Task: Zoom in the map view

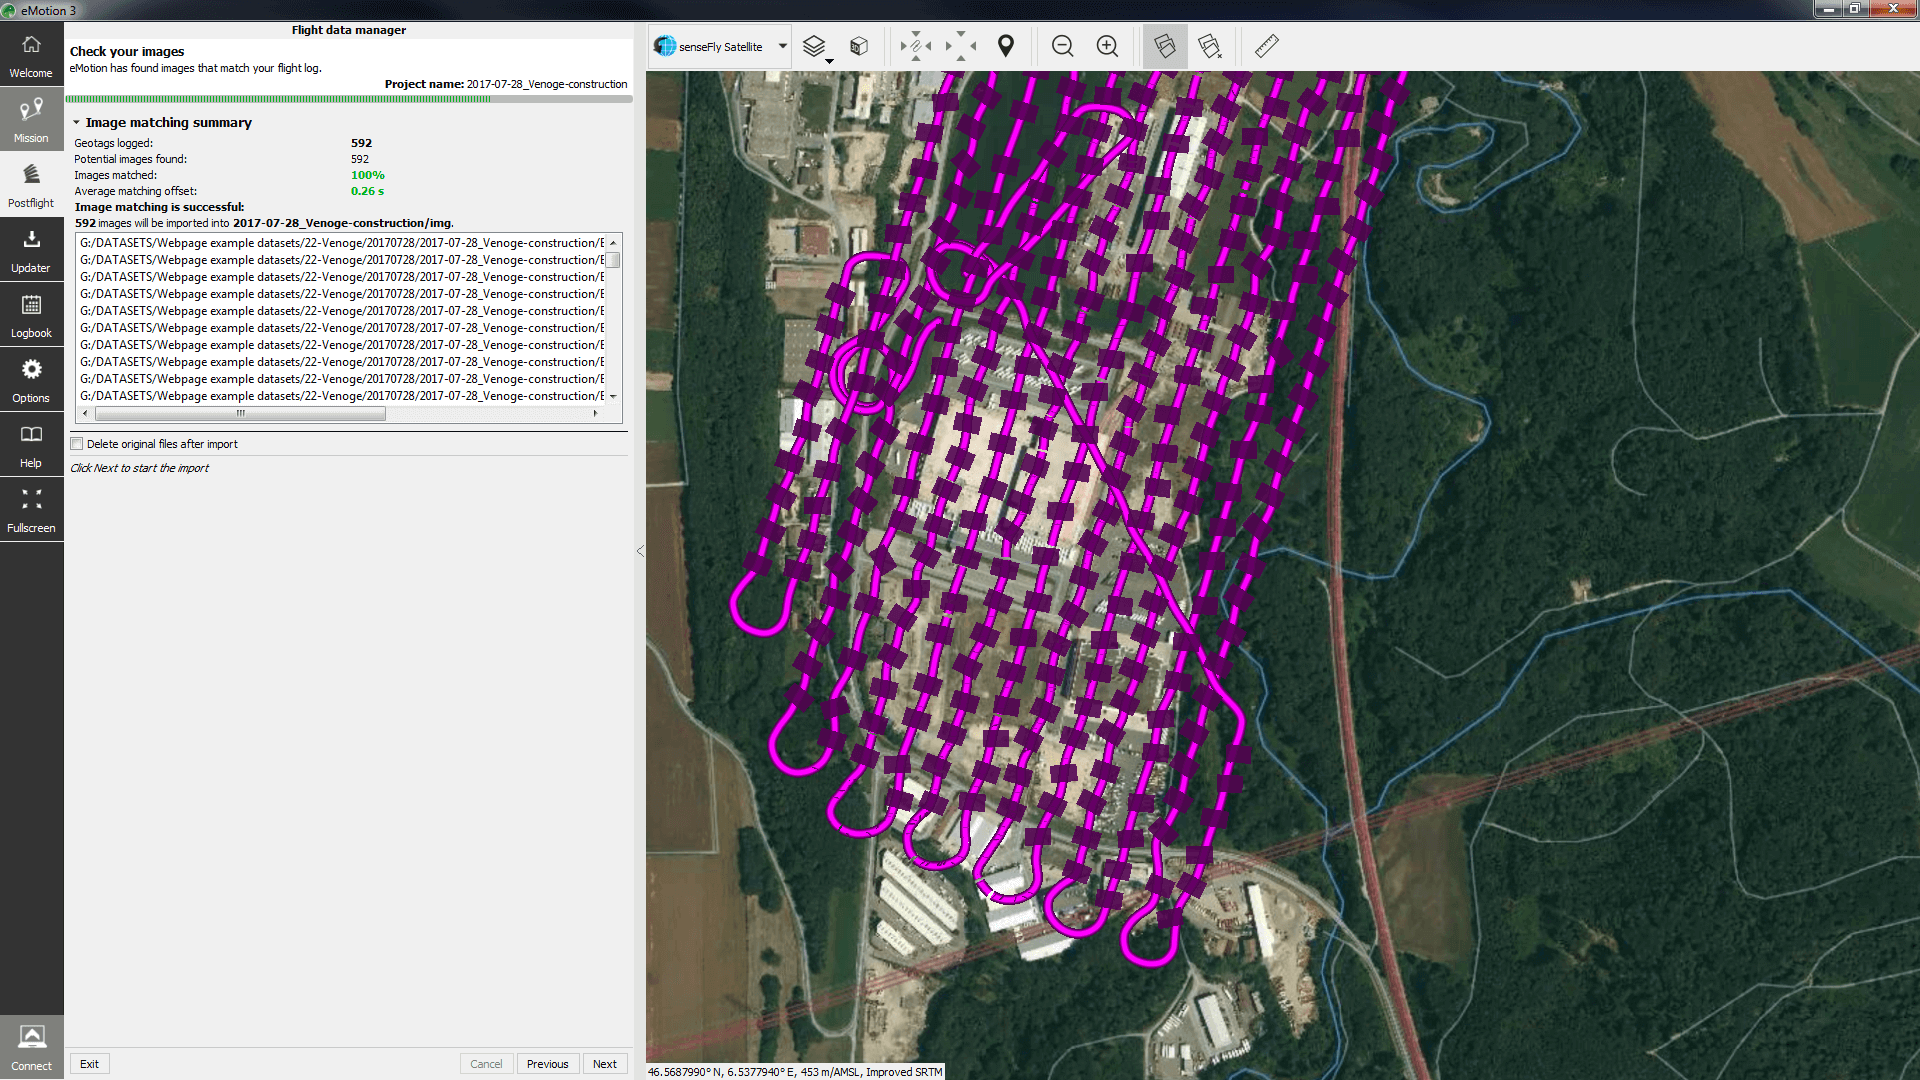Action: click(x=1107, y=46)
